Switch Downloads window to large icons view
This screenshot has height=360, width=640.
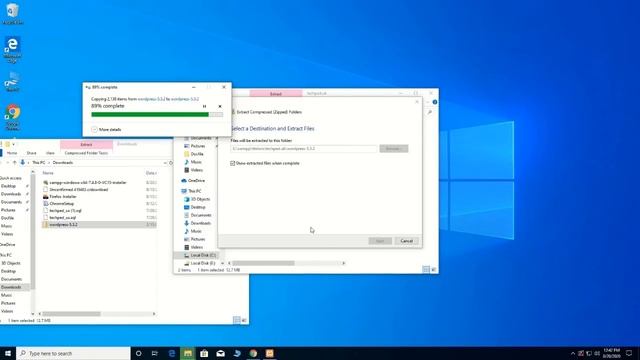[x=244, y=320]
